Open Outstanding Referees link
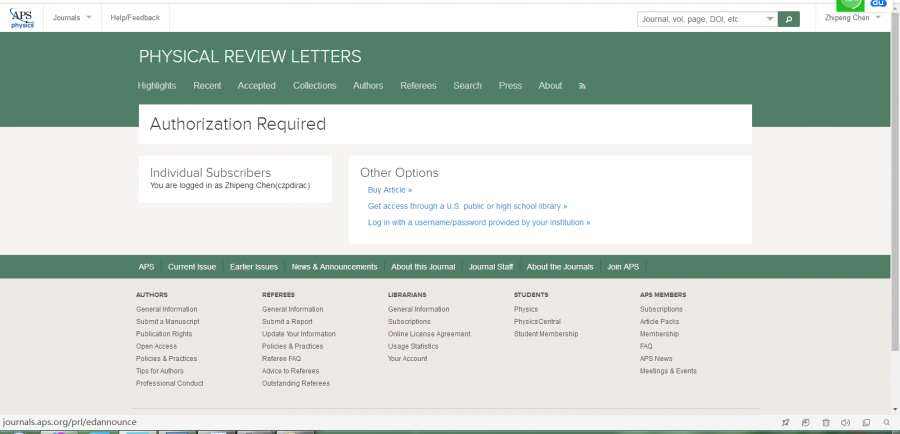 296,383
